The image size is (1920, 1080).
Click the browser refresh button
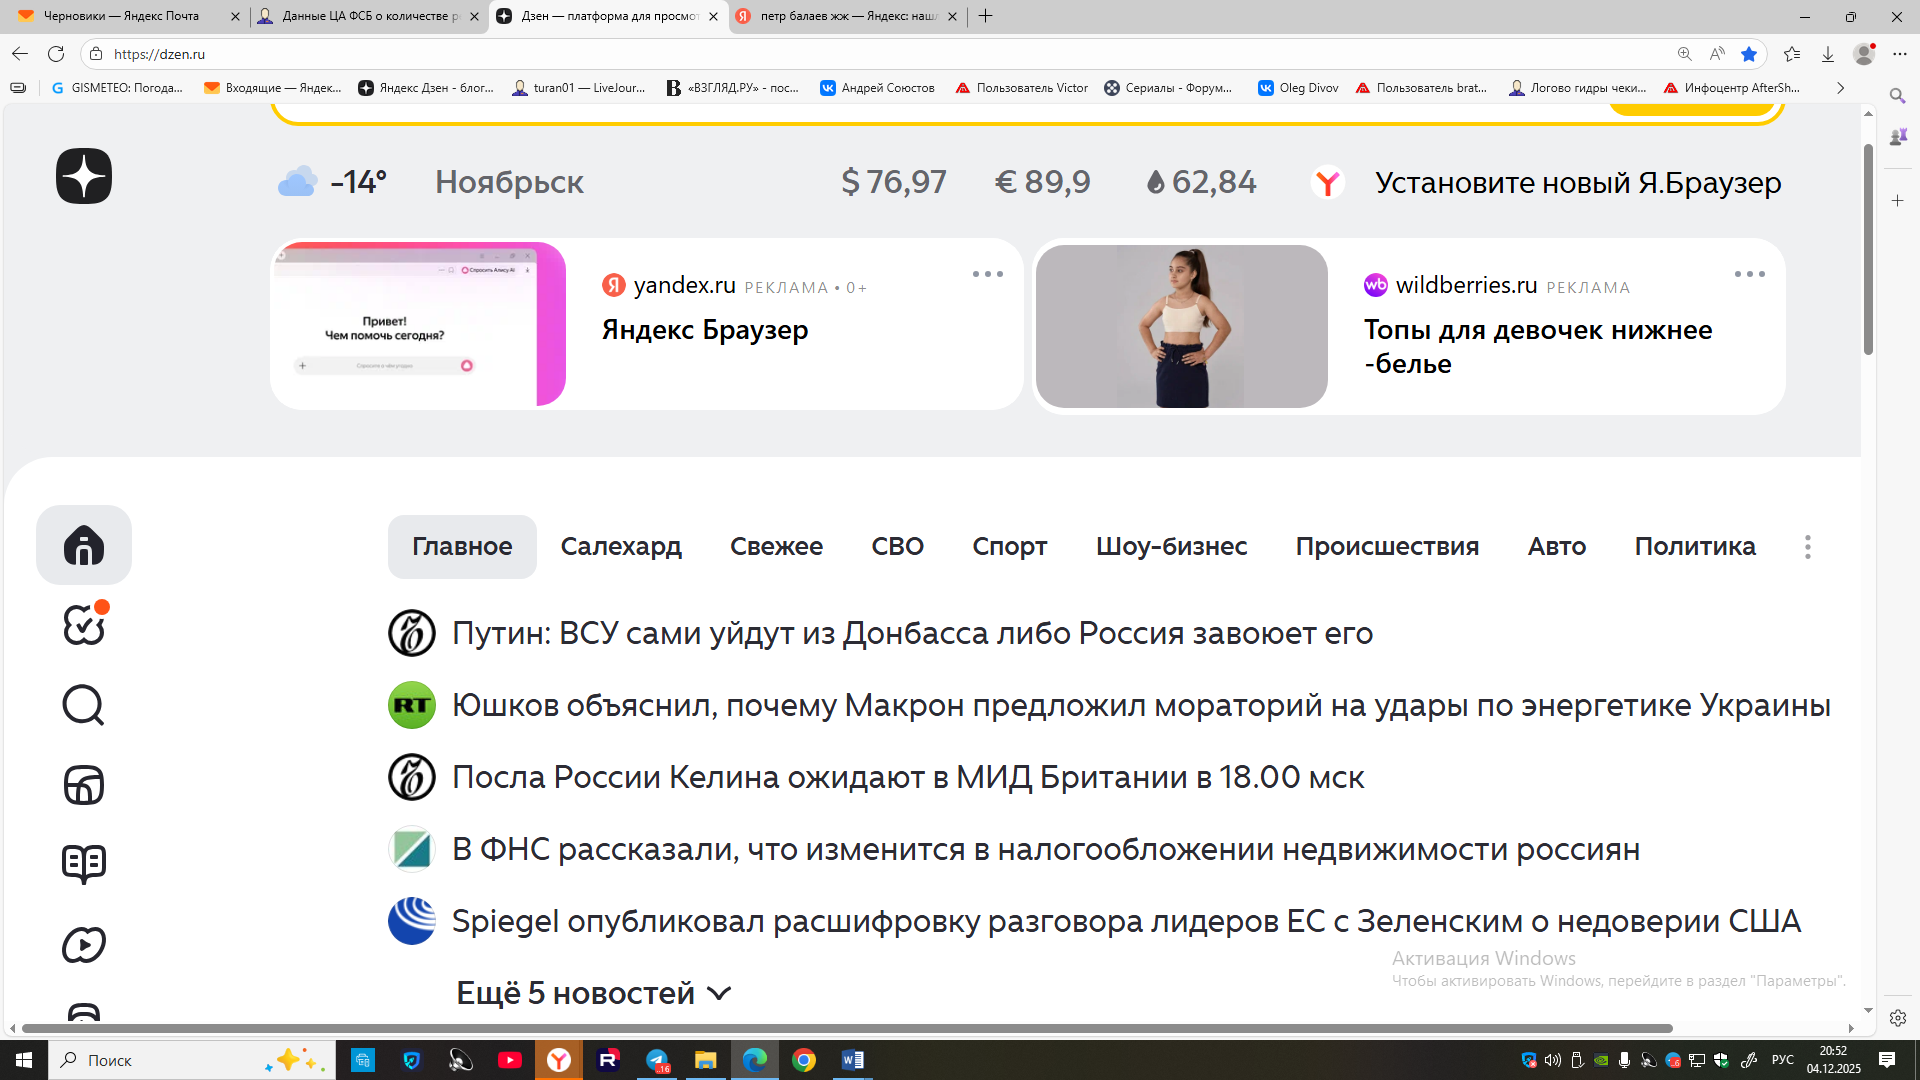click(56, 54)
